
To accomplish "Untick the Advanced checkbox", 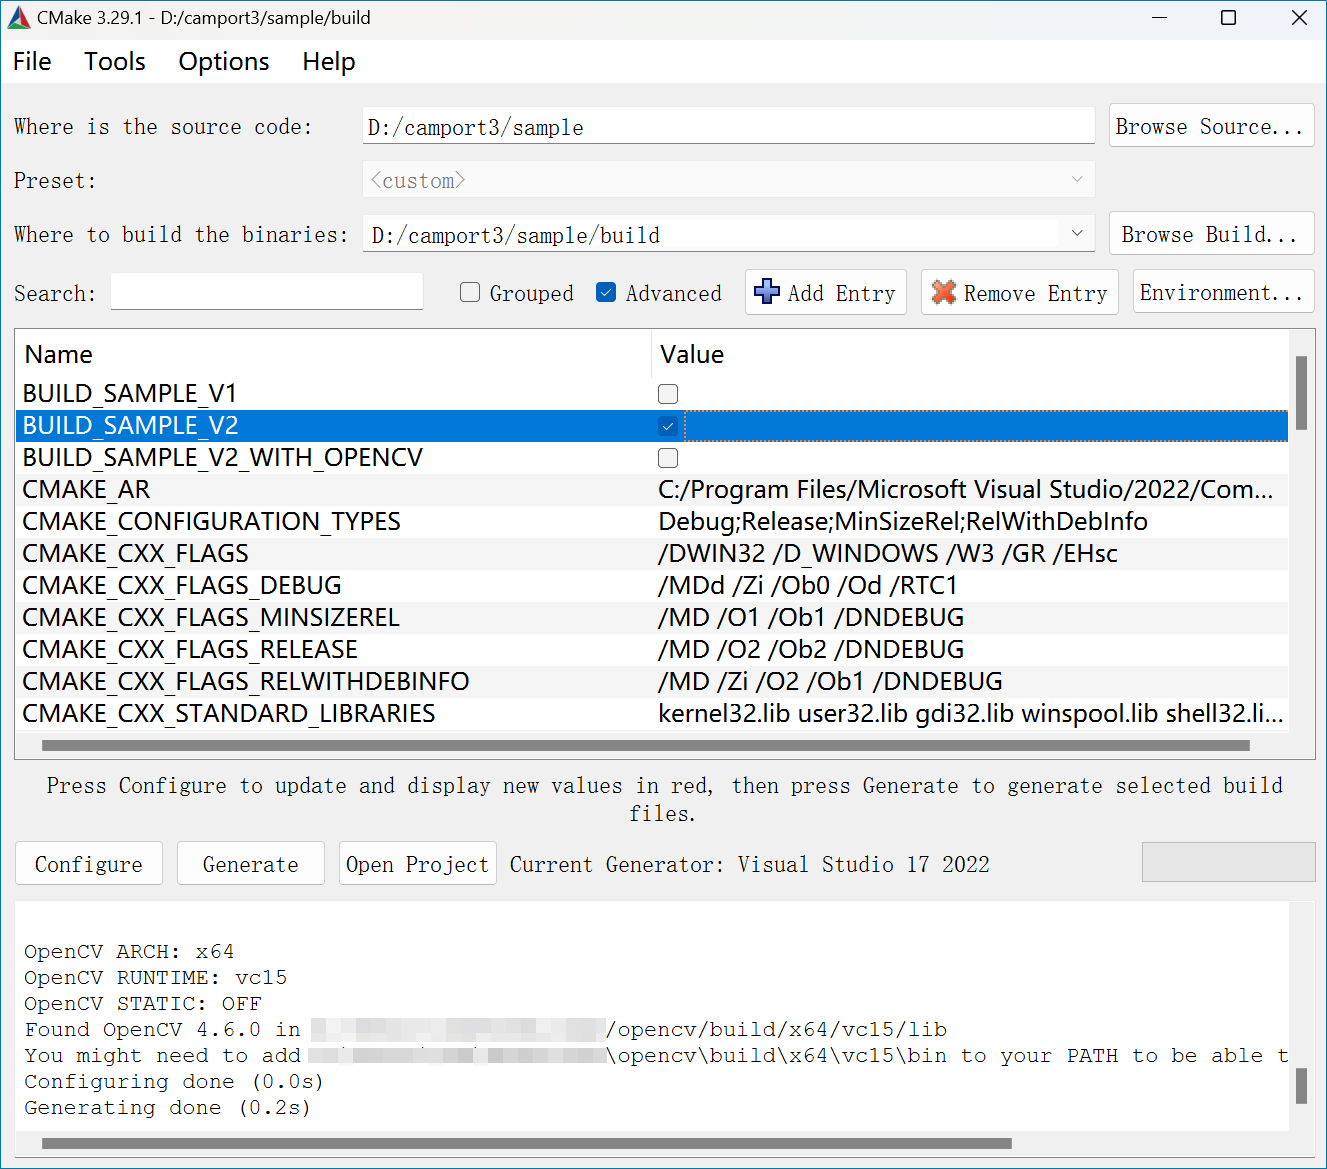I will pos(606,292).
